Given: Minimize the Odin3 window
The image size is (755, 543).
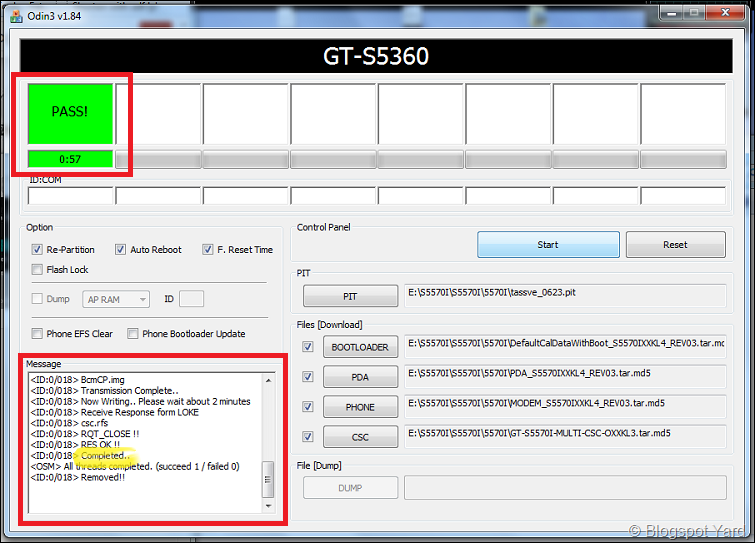Looking at the screenshot, I should pos(671,13).
